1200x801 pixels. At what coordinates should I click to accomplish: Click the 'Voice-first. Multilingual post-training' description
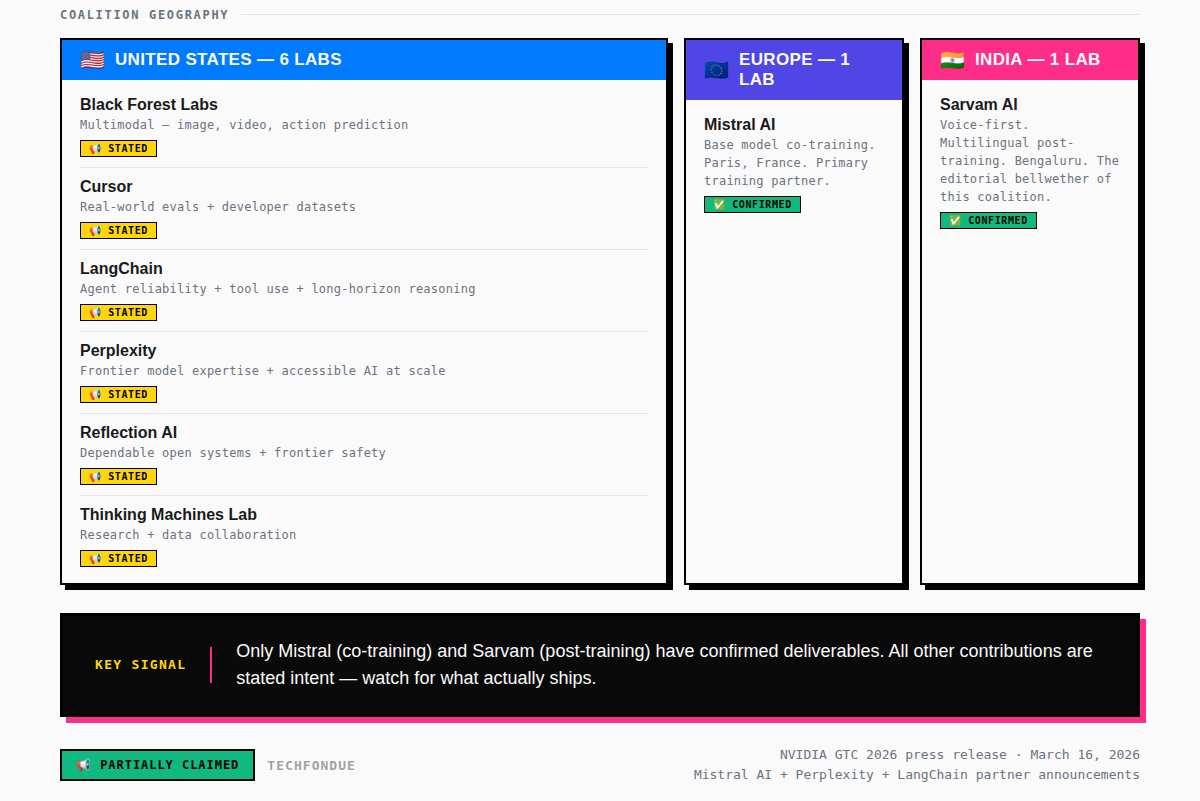point(1030,161)
